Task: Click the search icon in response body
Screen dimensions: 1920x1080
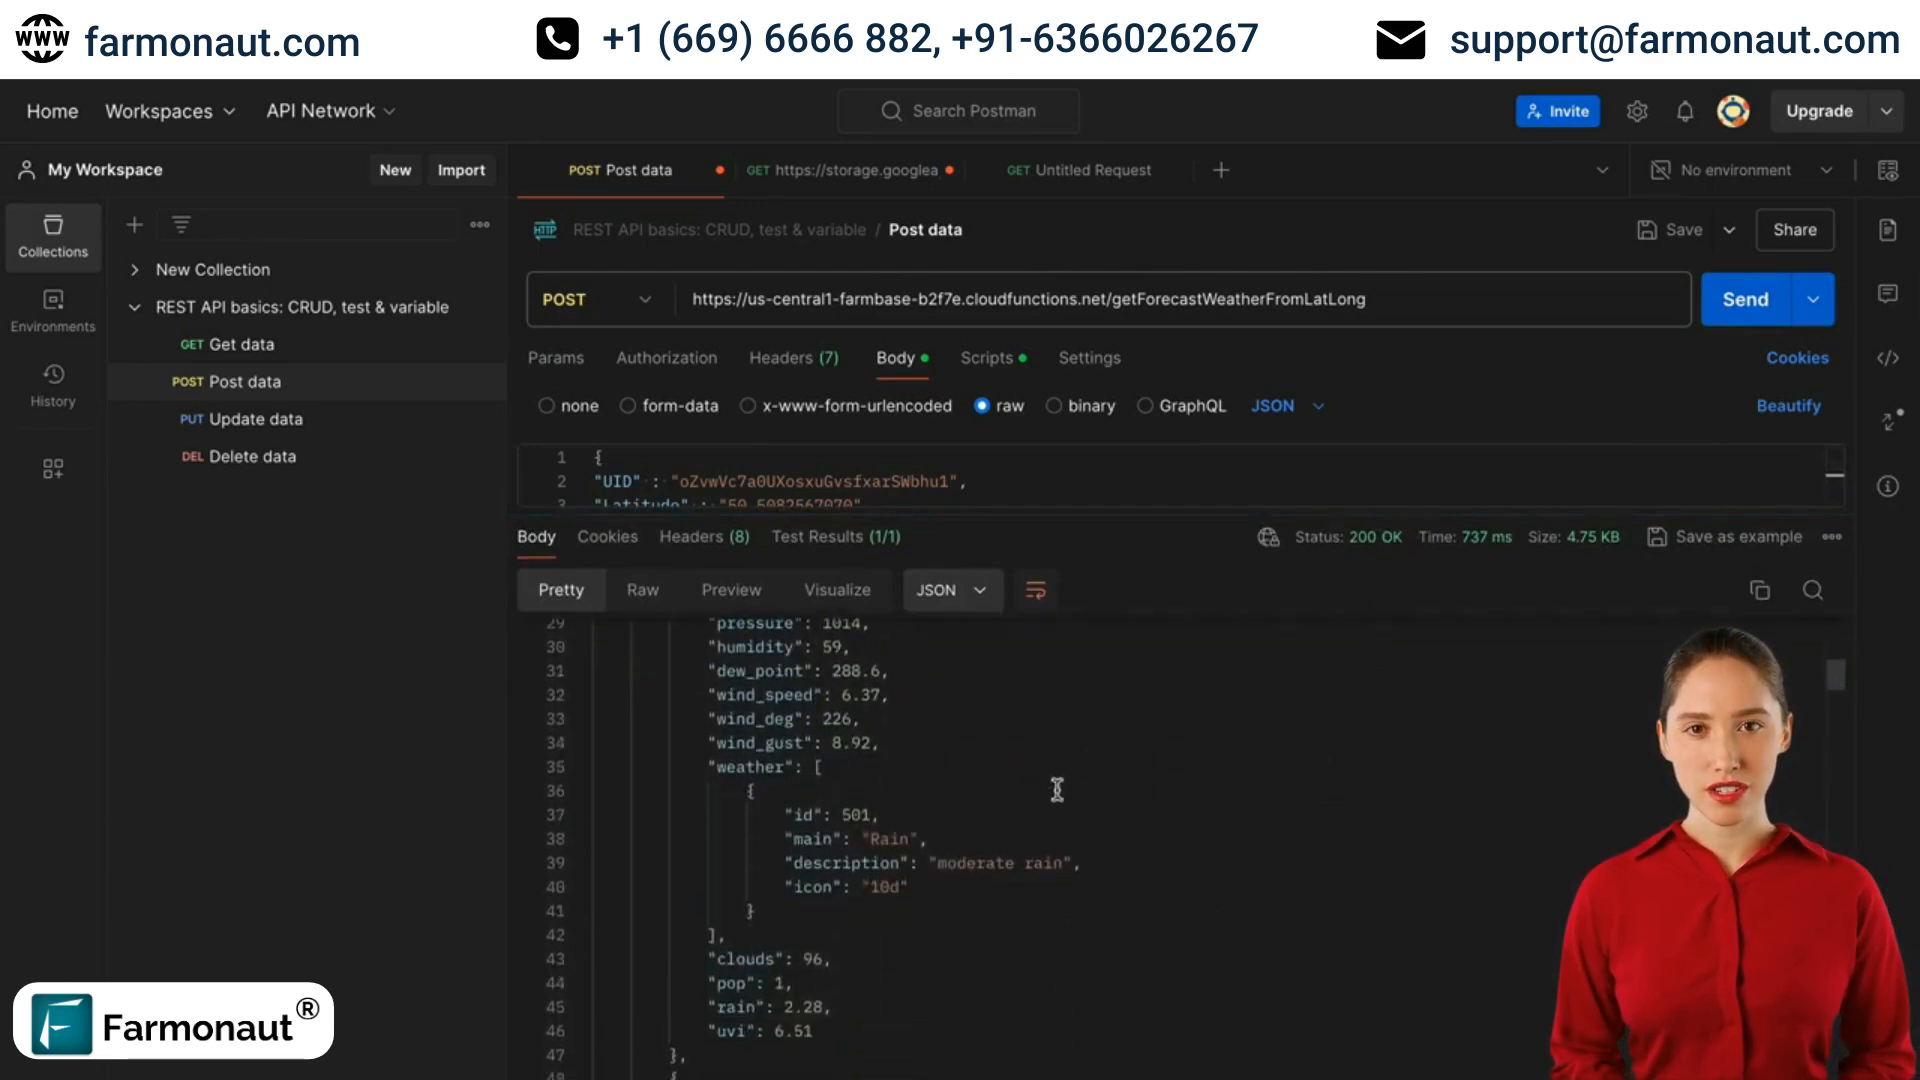Action: coord(1812,589)
